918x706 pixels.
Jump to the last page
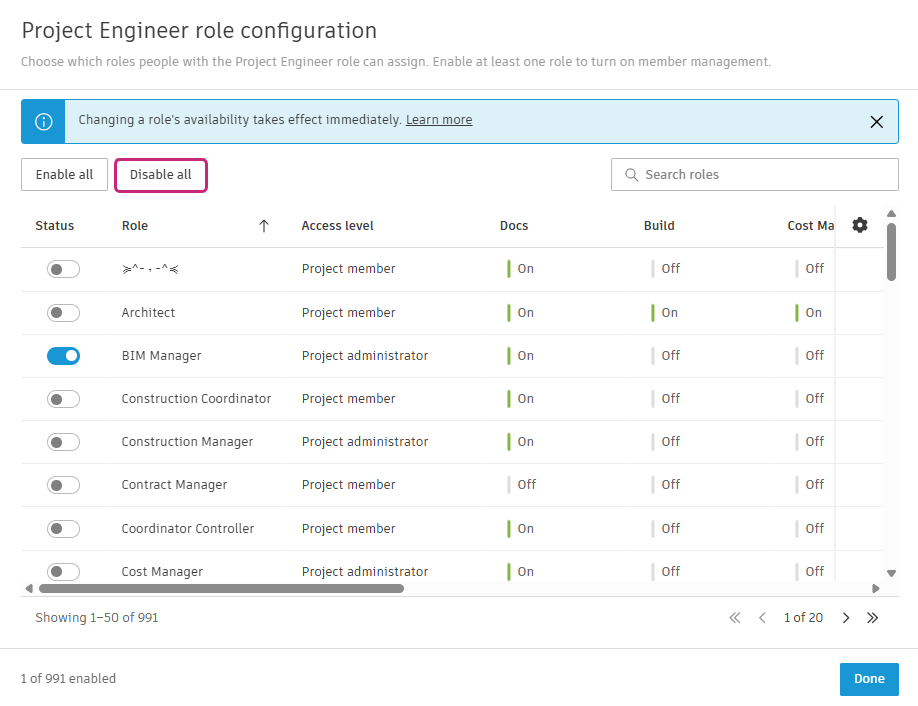[x=872, y=618]
